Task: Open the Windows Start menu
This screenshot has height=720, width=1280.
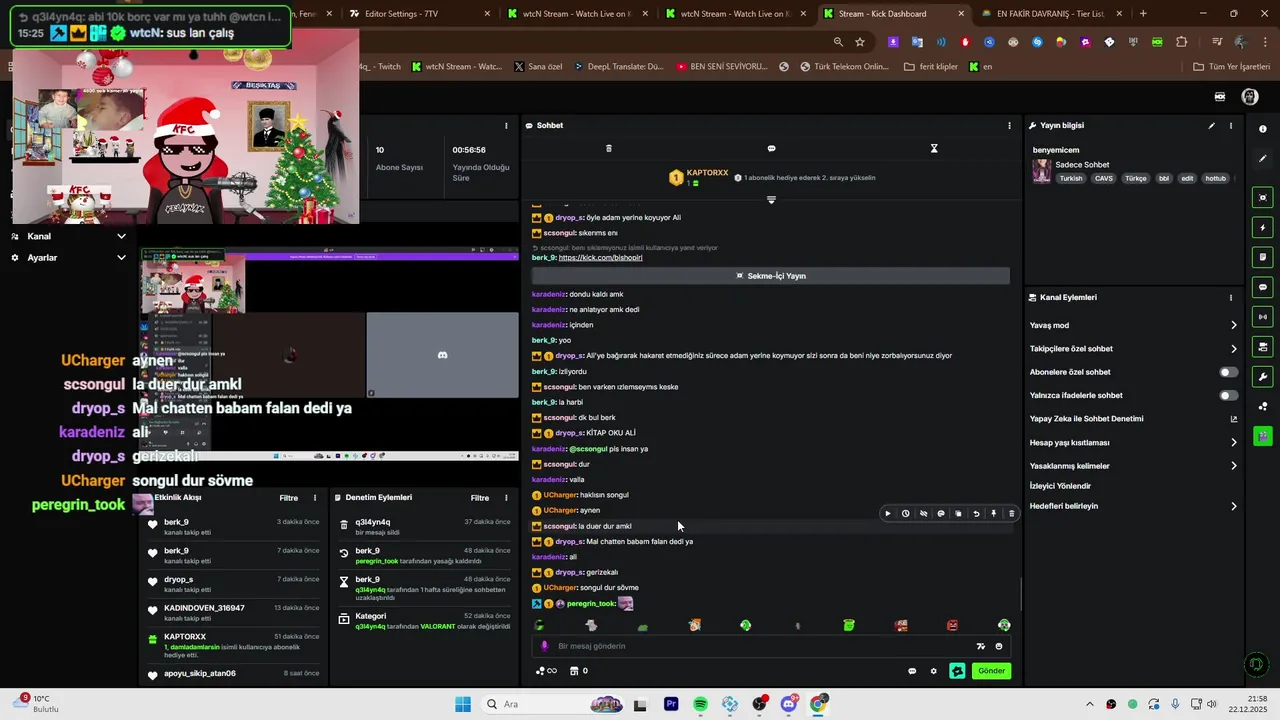Action: [463, 705]
